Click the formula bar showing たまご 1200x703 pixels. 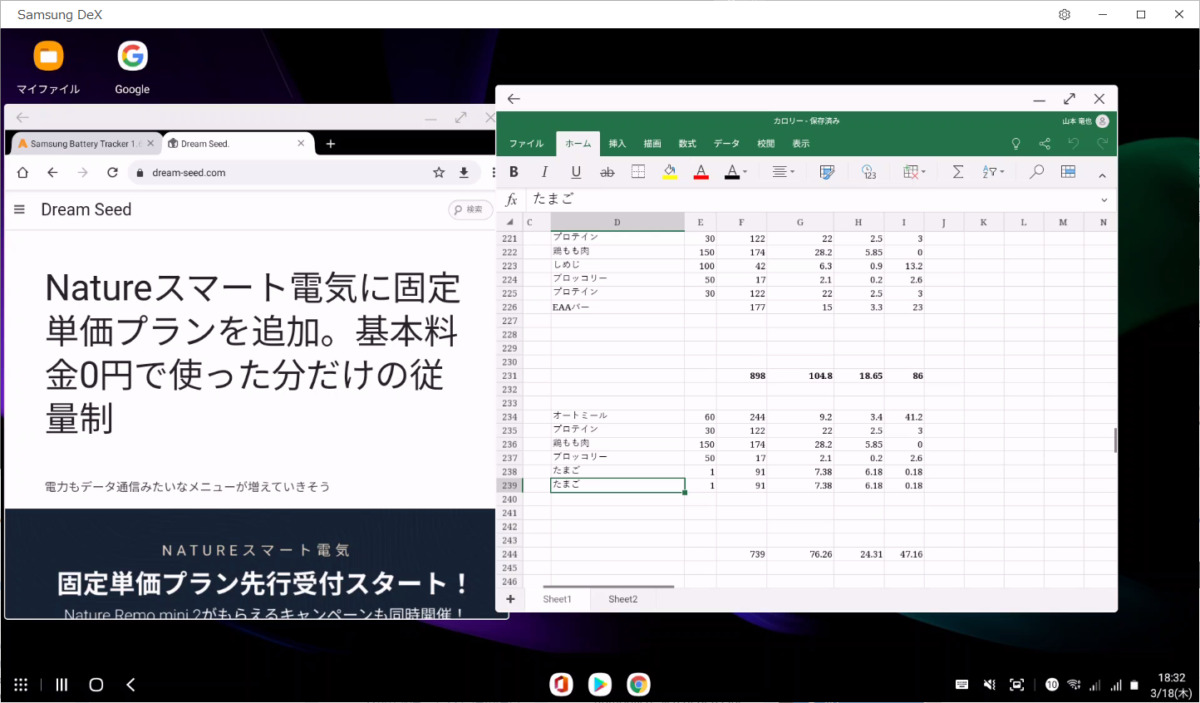click(810, 200)
